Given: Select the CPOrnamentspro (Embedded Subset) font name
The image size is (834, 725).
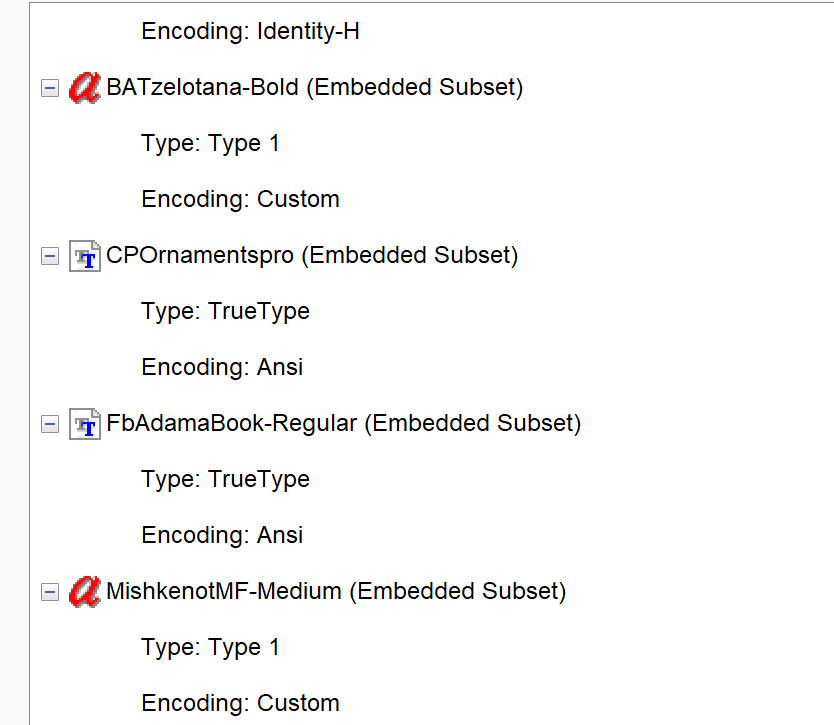Looking at the screenshot, I should click(x=312, y=256).
